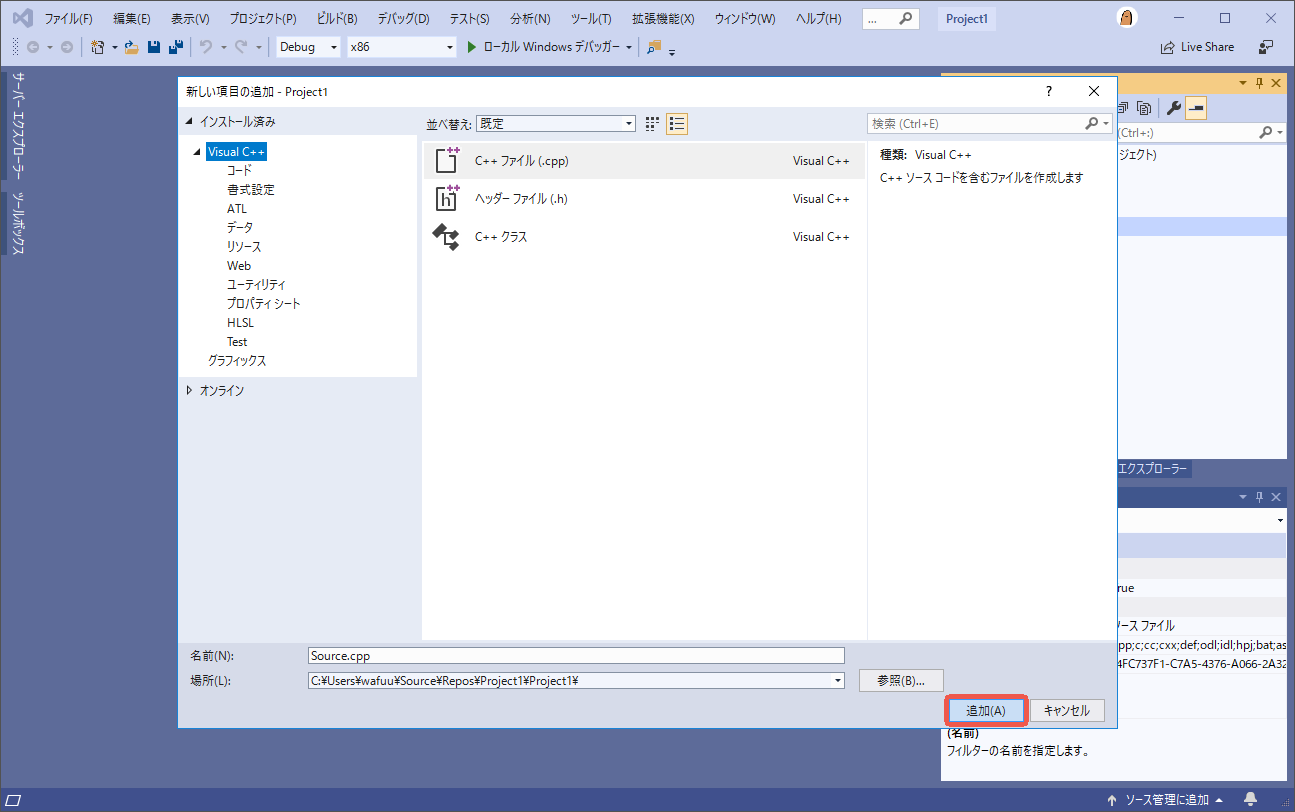Screen dimensions: 1295x812
Task: Click the Visual Studio title bar search box
Action: [891, 19]
